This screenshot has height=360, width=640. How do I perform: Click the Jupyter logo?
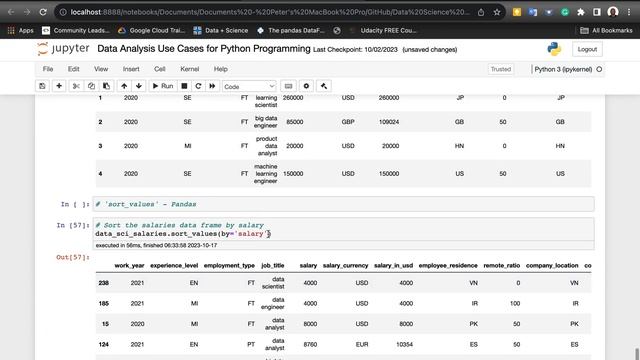tap(63, 49)
